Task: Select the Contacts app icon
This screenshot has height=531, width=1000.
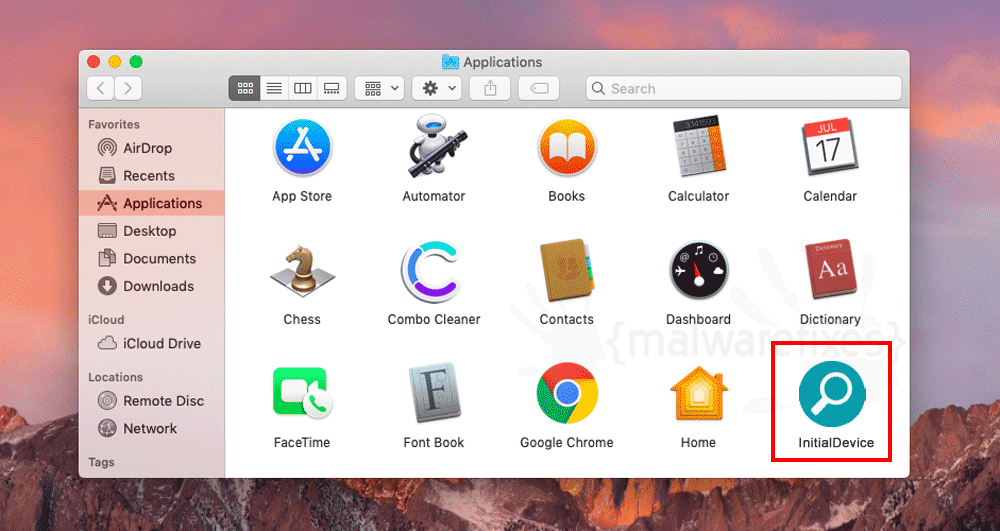Action: 566,270
